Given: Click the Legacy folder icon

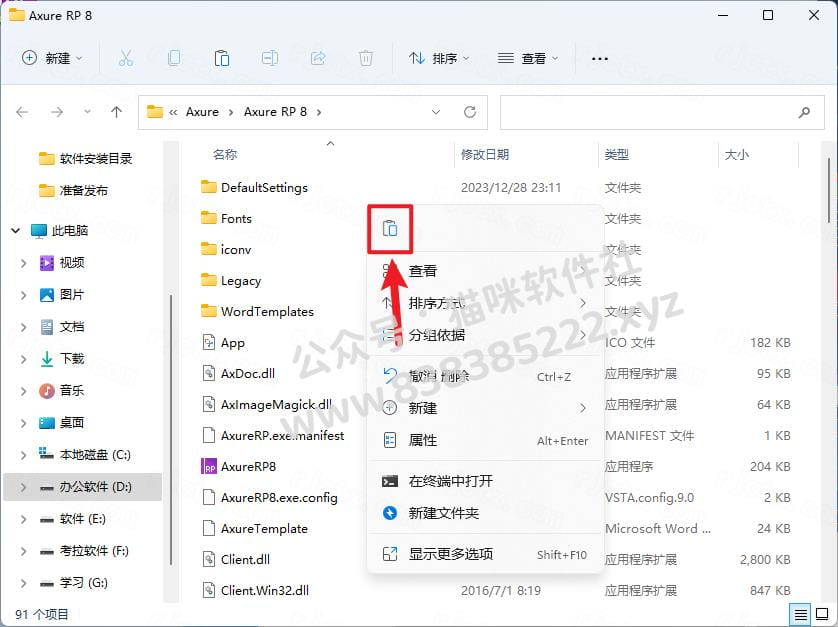Looking at the screenshot, I should 209,280.
